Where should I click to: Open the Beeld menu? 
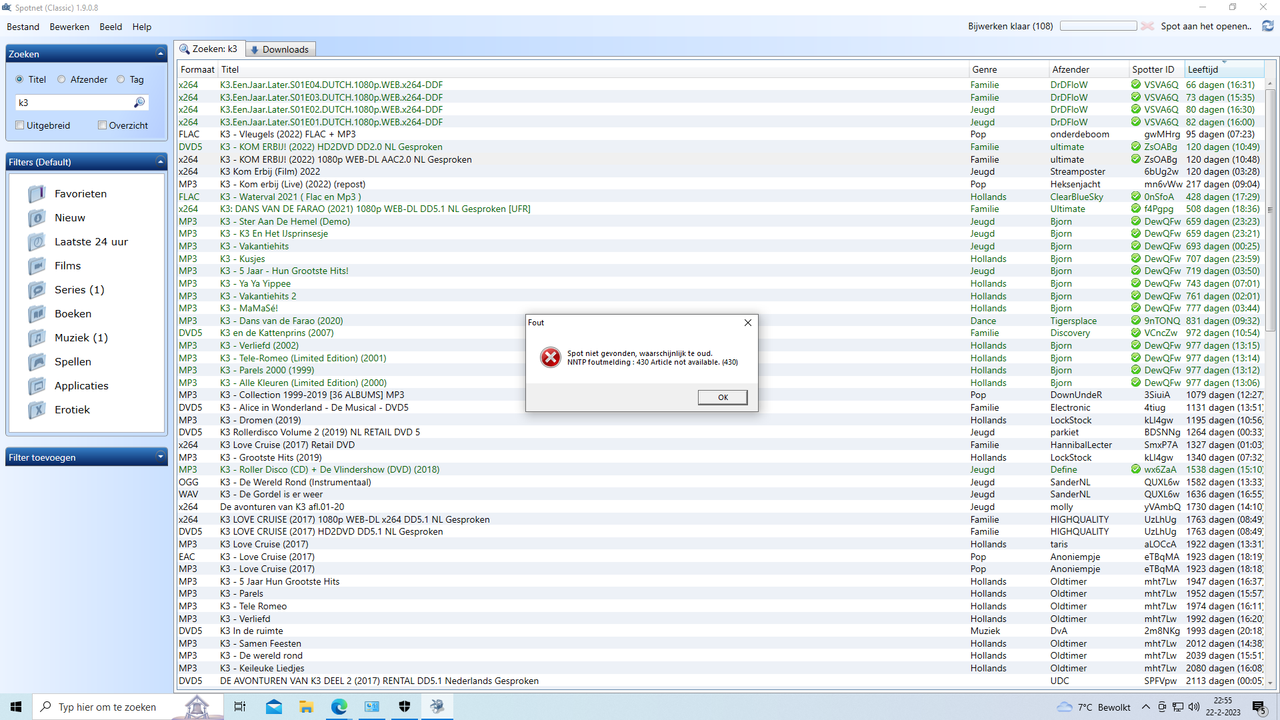point(111,27)
